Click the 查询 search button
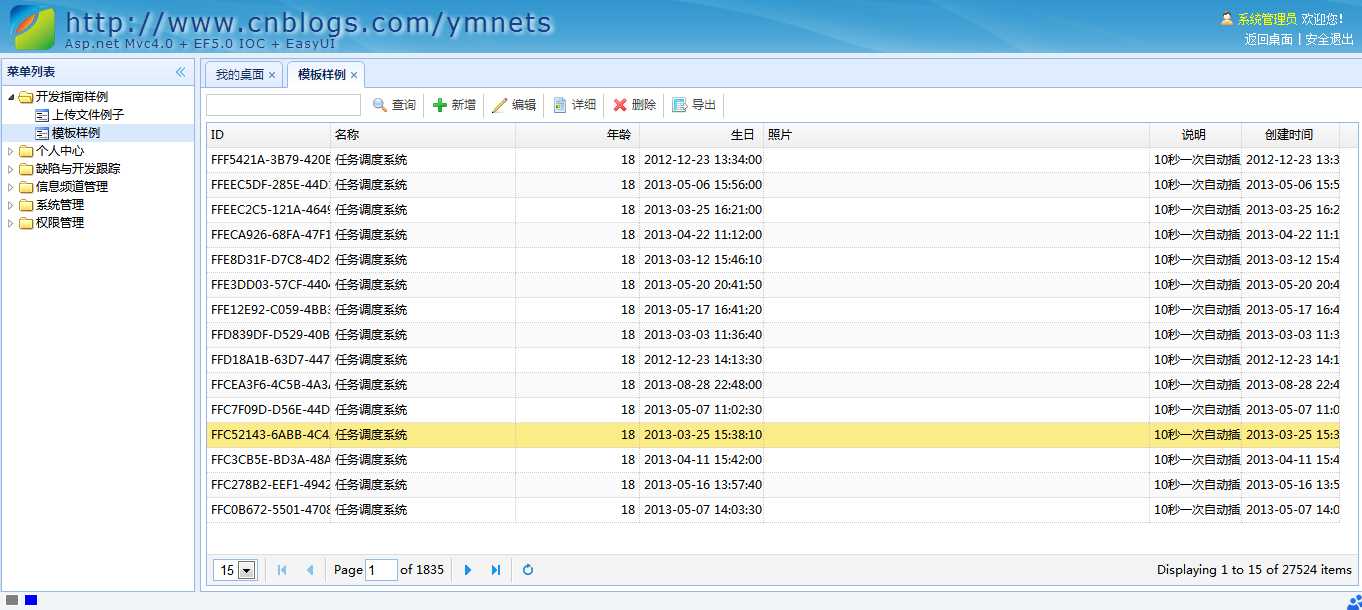1362x610 pixels. (x=394, y=105)
